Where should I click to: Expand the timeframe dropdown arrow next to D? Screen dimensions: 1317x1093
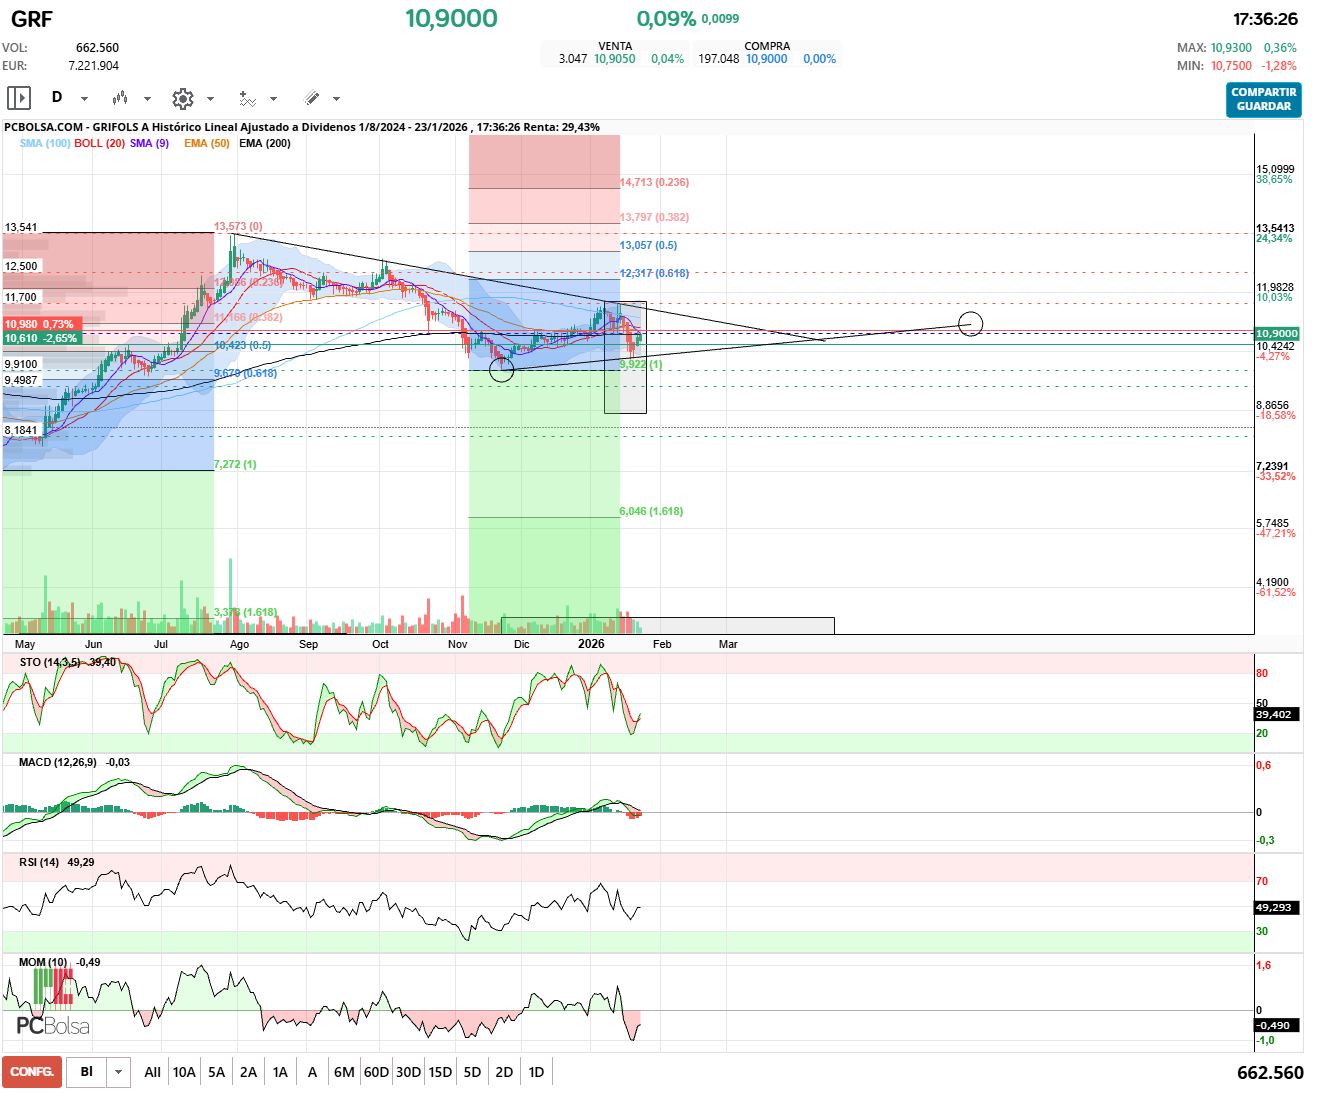click(x=84, y=99)
